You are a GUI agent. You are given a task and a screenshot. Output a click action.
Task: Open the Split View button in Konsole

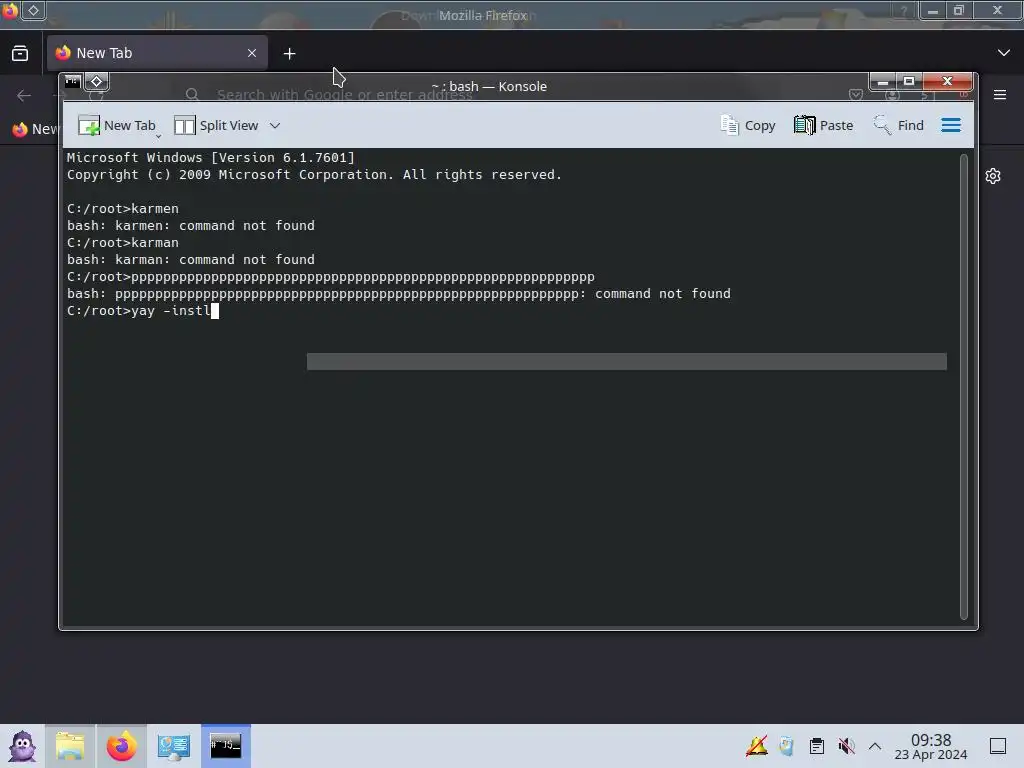216,125
